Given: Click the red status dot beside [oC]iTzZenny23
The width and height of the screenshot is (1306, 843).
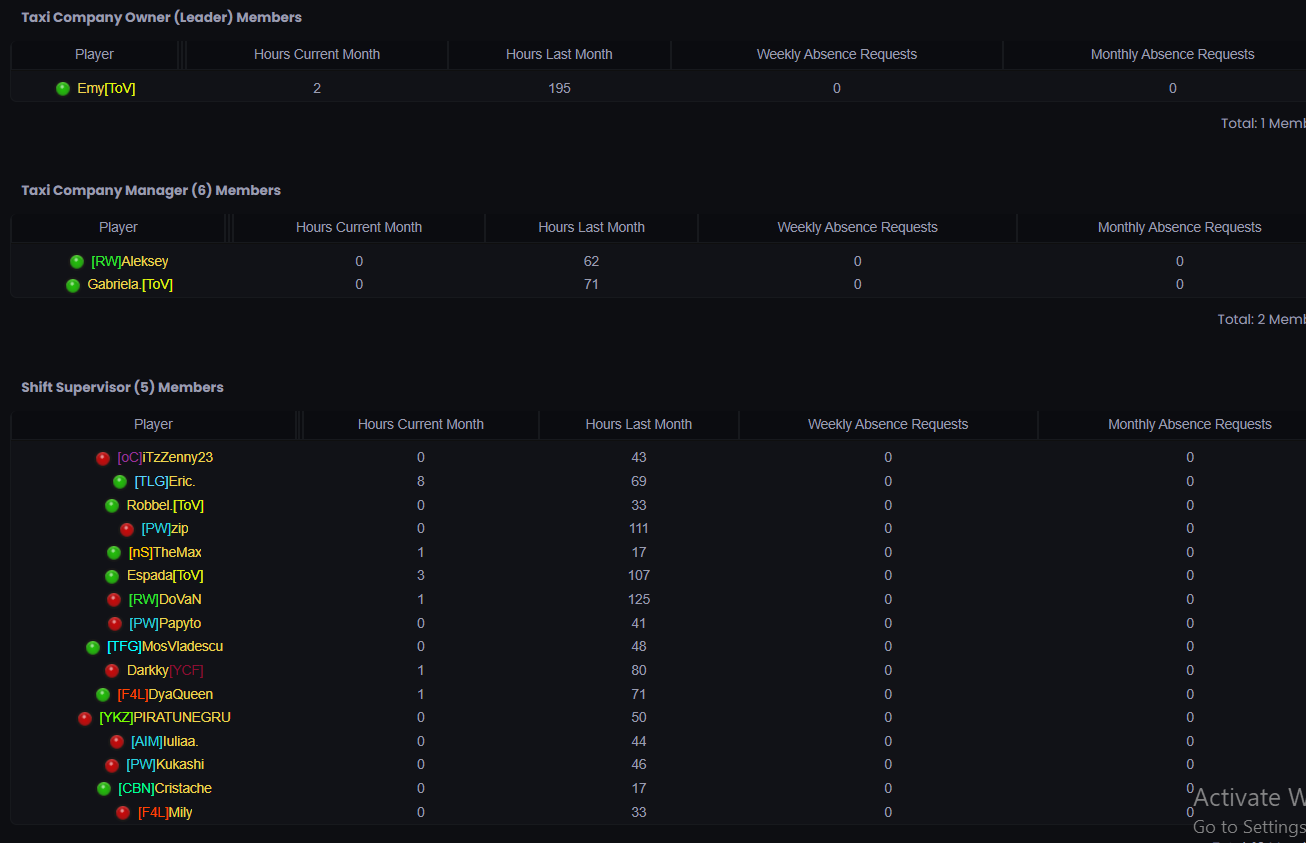Looking at the screenshot, I should point(103,458).
